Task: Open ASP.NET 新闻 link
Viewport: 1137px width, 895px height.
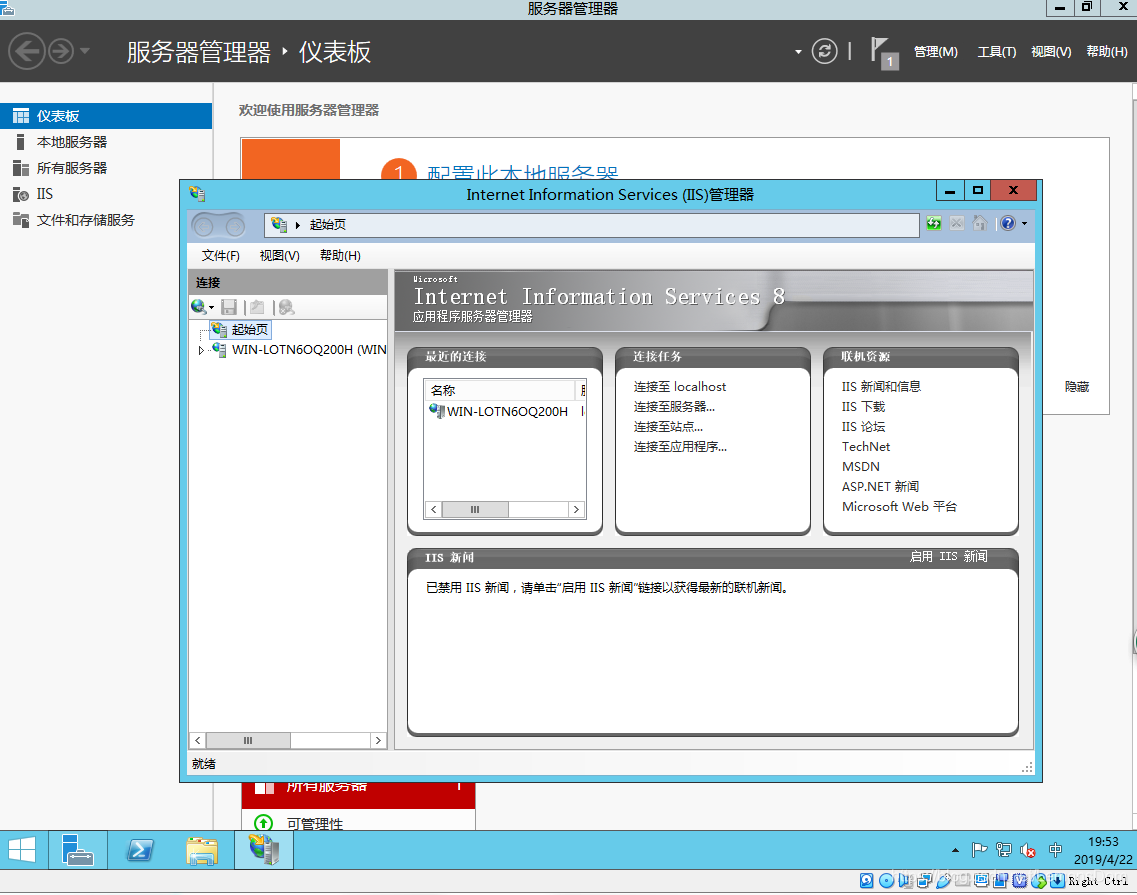Action: tap(880, 487)
